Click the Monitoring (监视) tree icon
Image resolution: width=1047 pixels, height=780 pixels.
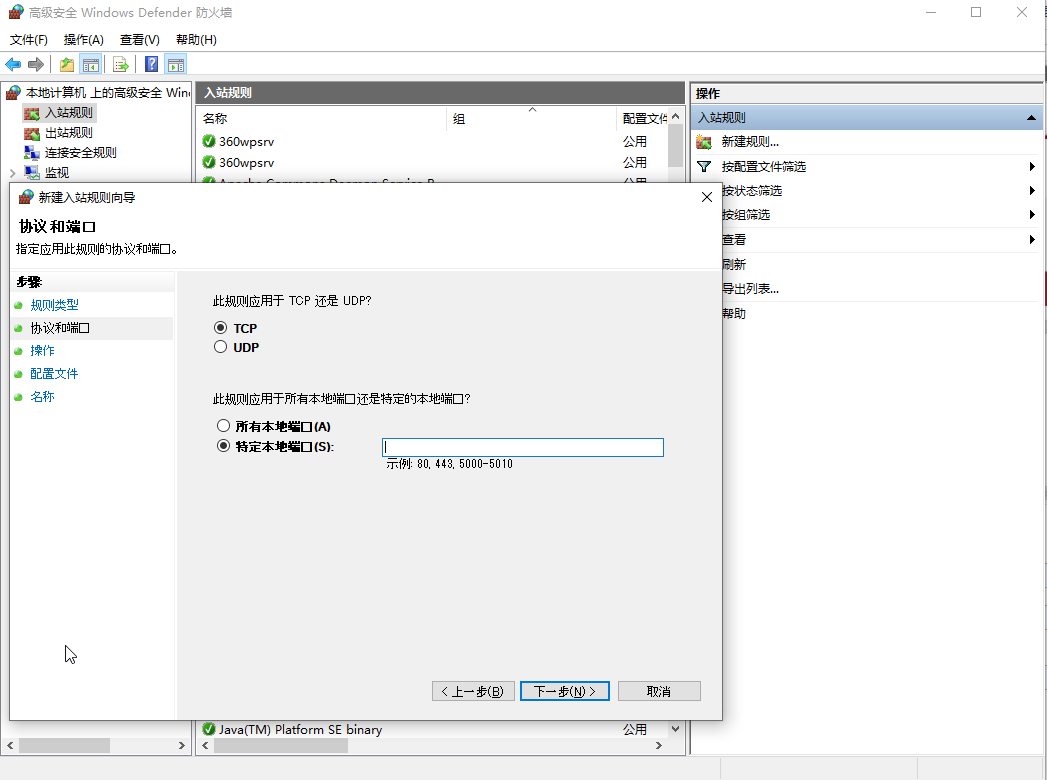pos(32,173)
